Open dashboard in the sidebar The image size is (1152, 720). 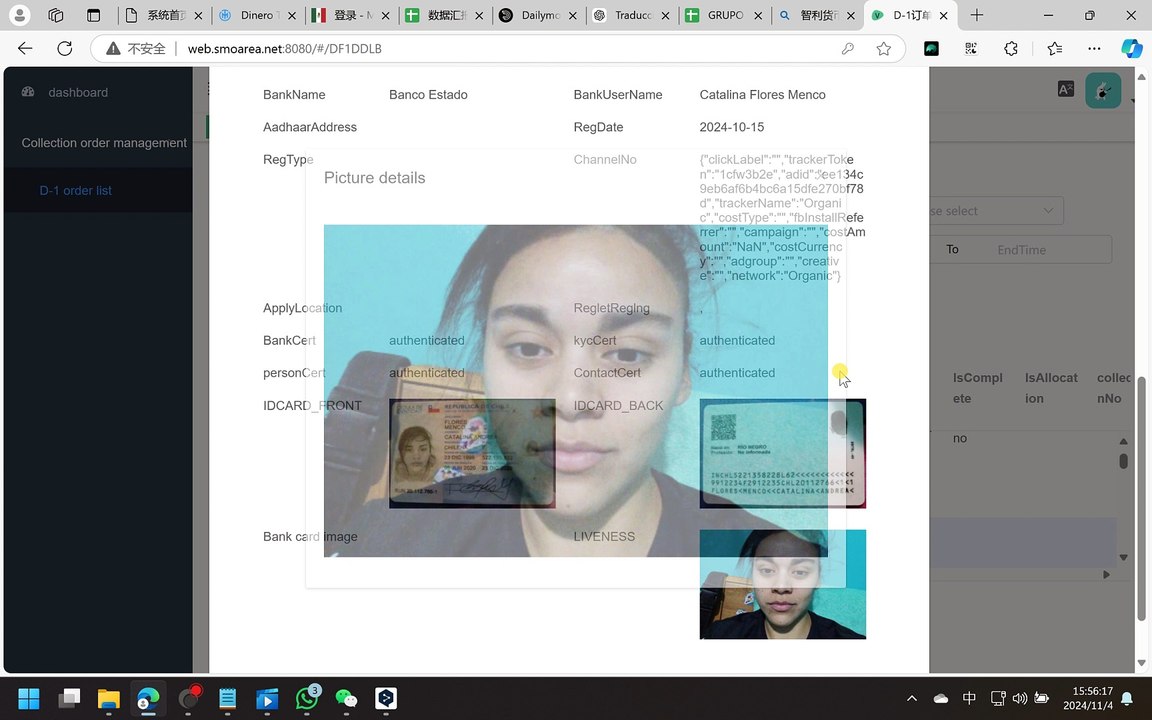[x=78, y=93]
